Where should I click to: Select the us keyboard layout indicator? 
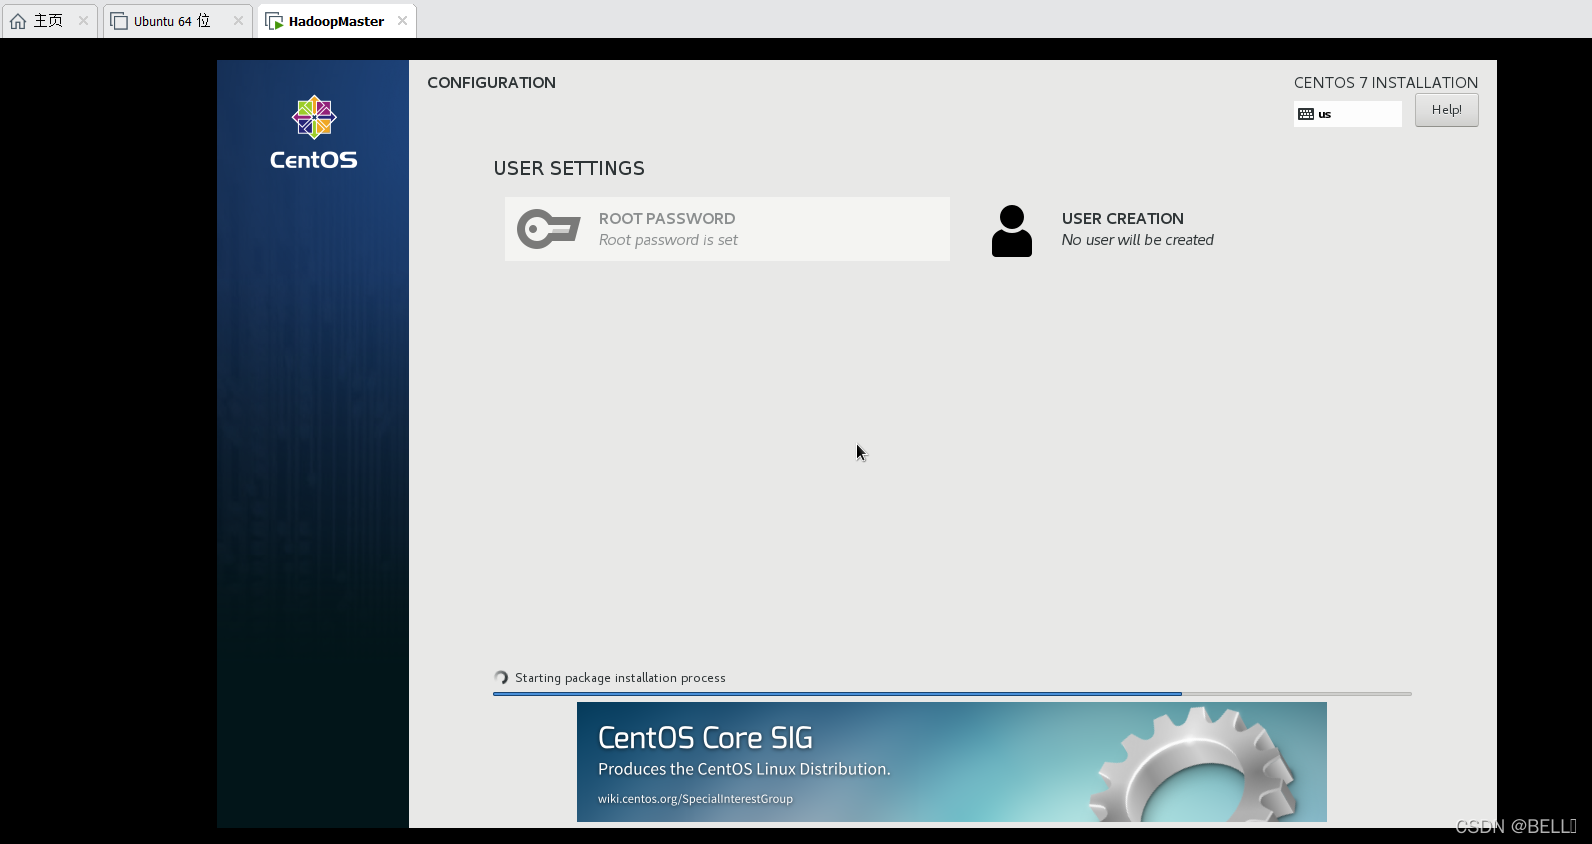coord(1347,114)
